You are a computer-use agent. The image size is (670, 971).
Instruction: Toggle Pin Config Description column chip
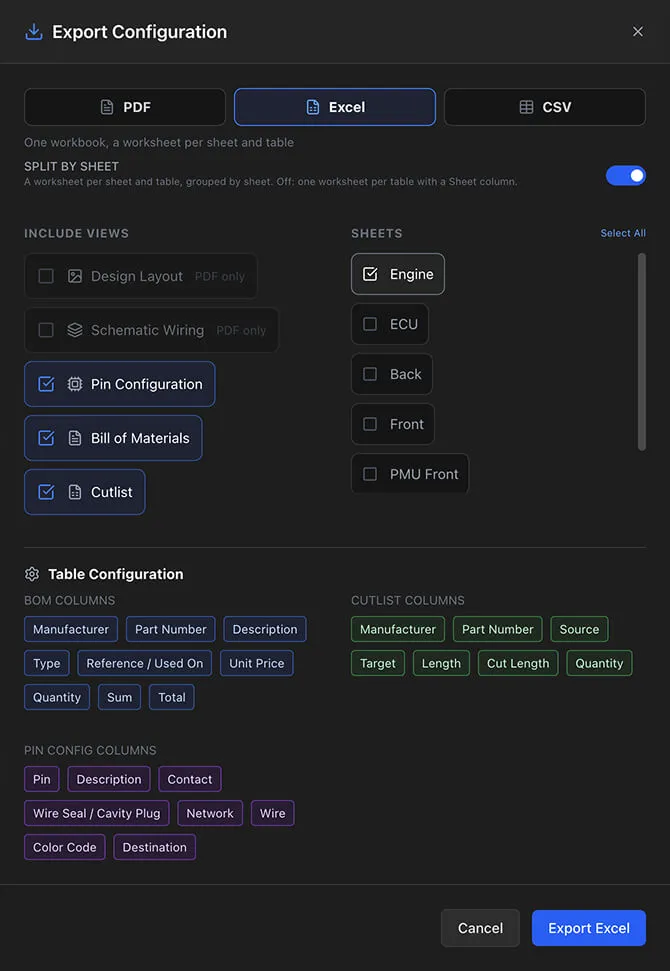coord(109,779)
